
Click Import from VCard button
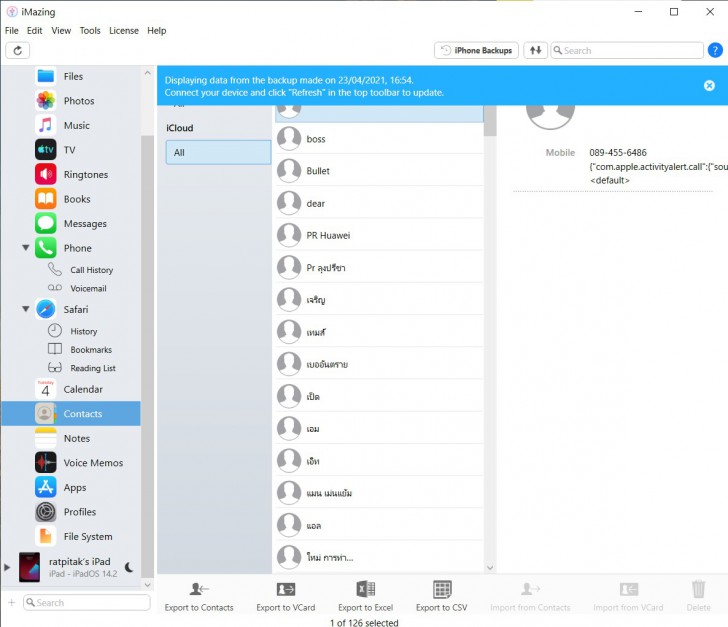pos(628,596)
